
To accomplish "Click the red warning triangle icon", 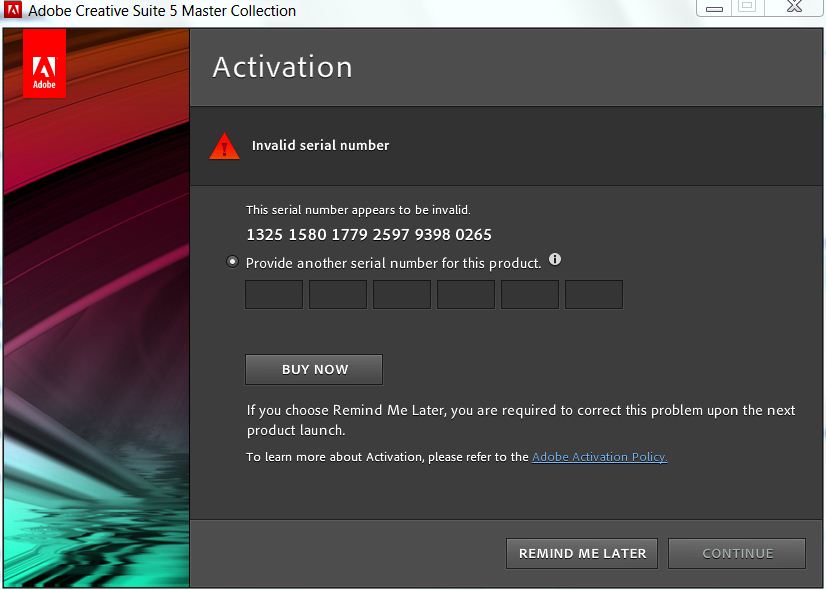I will point(224,145).
